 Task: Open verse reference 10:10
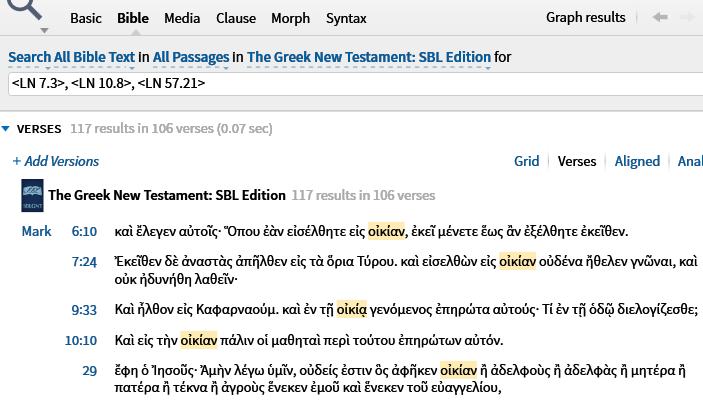click(81, 340)
